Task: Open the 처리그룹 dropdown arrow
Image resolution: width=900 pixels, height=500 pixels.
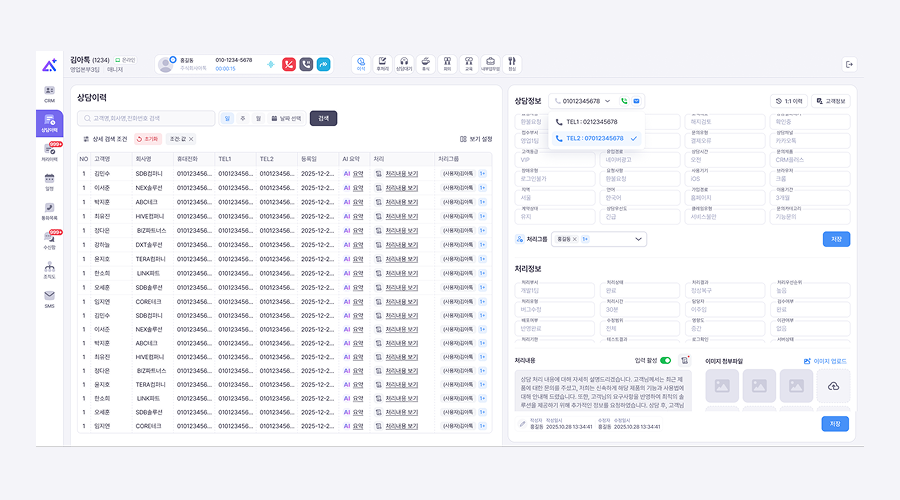Action: click(x=639, y=239)
